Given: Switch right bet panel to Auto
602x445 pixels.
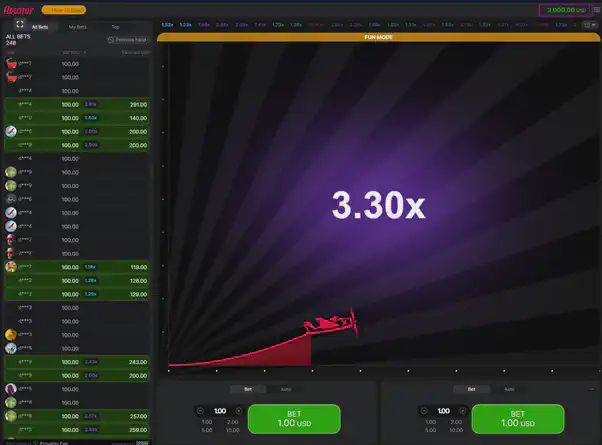Looking at the screenshot, I should [x=508, y=389].
